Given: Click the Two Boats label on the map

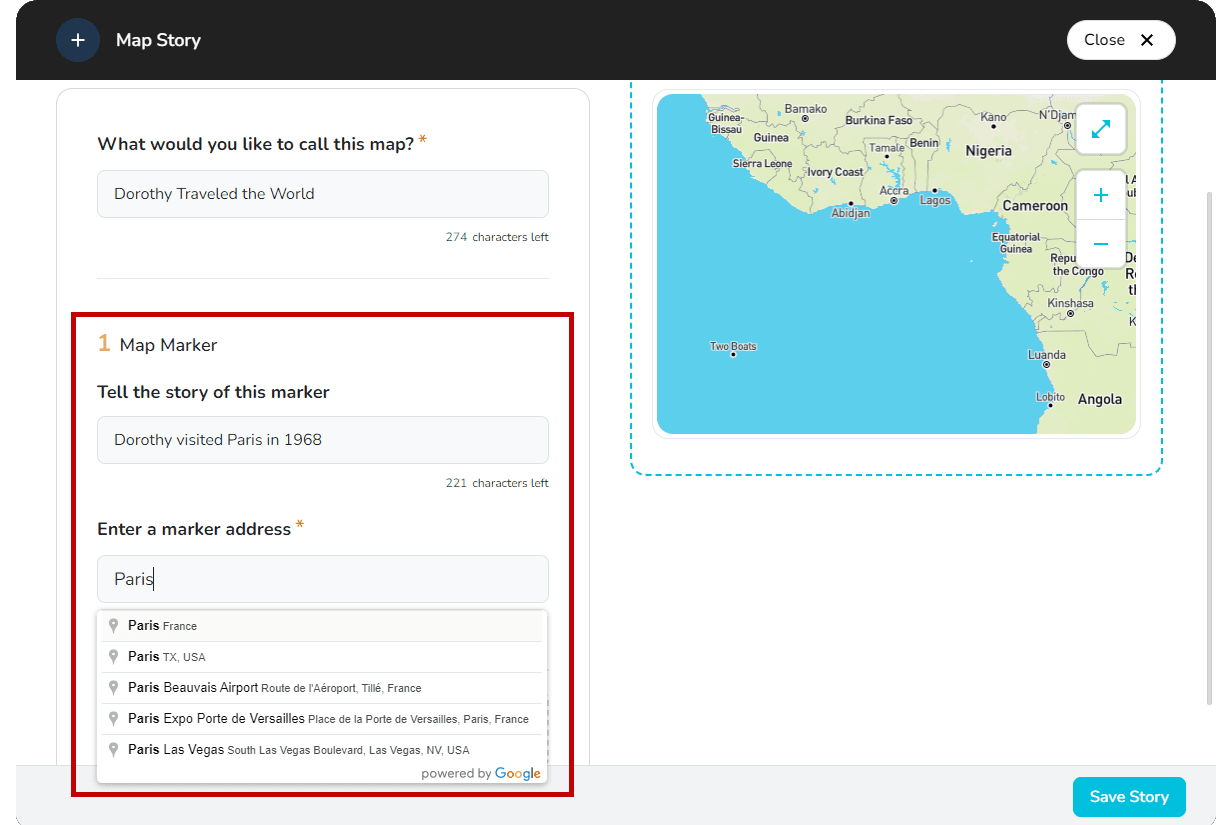Looking at the screenshot, I should 732,346.
